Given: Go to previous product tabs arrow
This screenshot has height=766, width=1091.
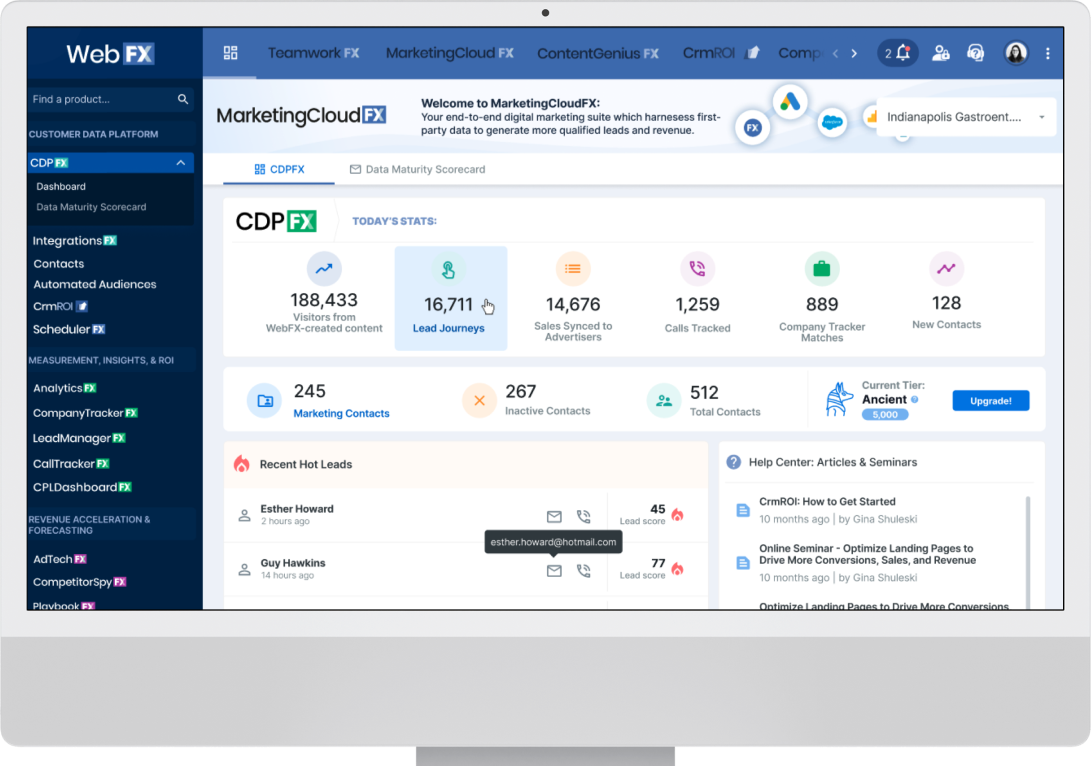Looking at the screenshot, I should coord(836,54).
